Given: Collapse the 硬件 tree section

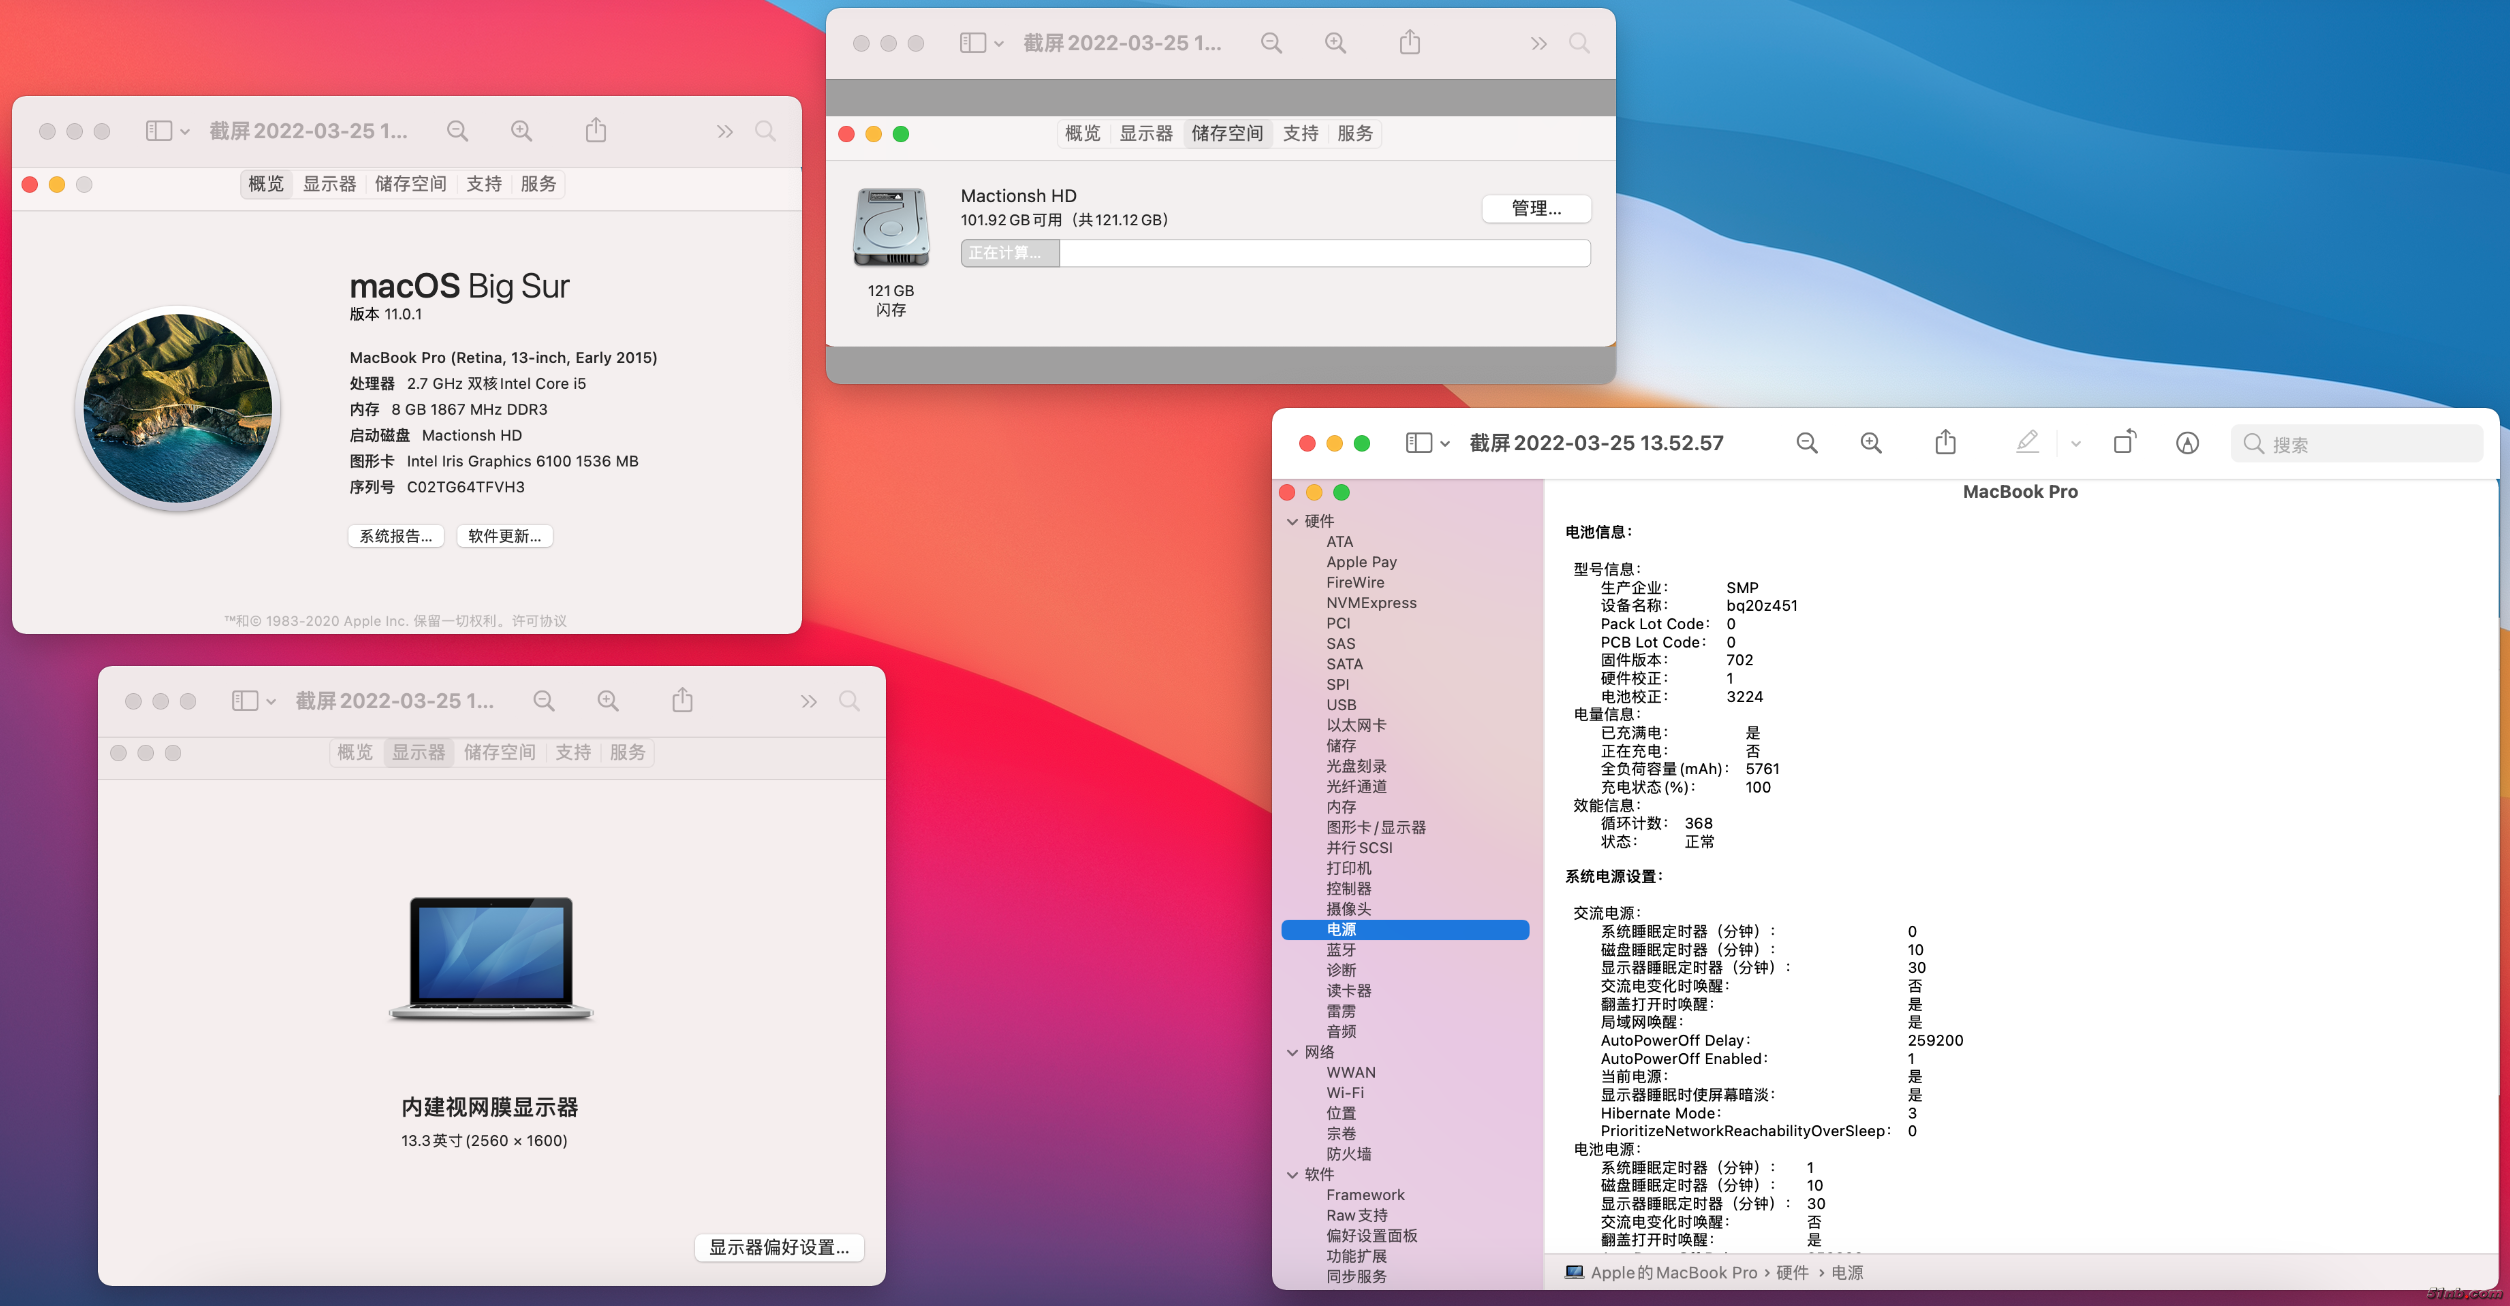Looking at the screenshot, I should click(1292, 521).
